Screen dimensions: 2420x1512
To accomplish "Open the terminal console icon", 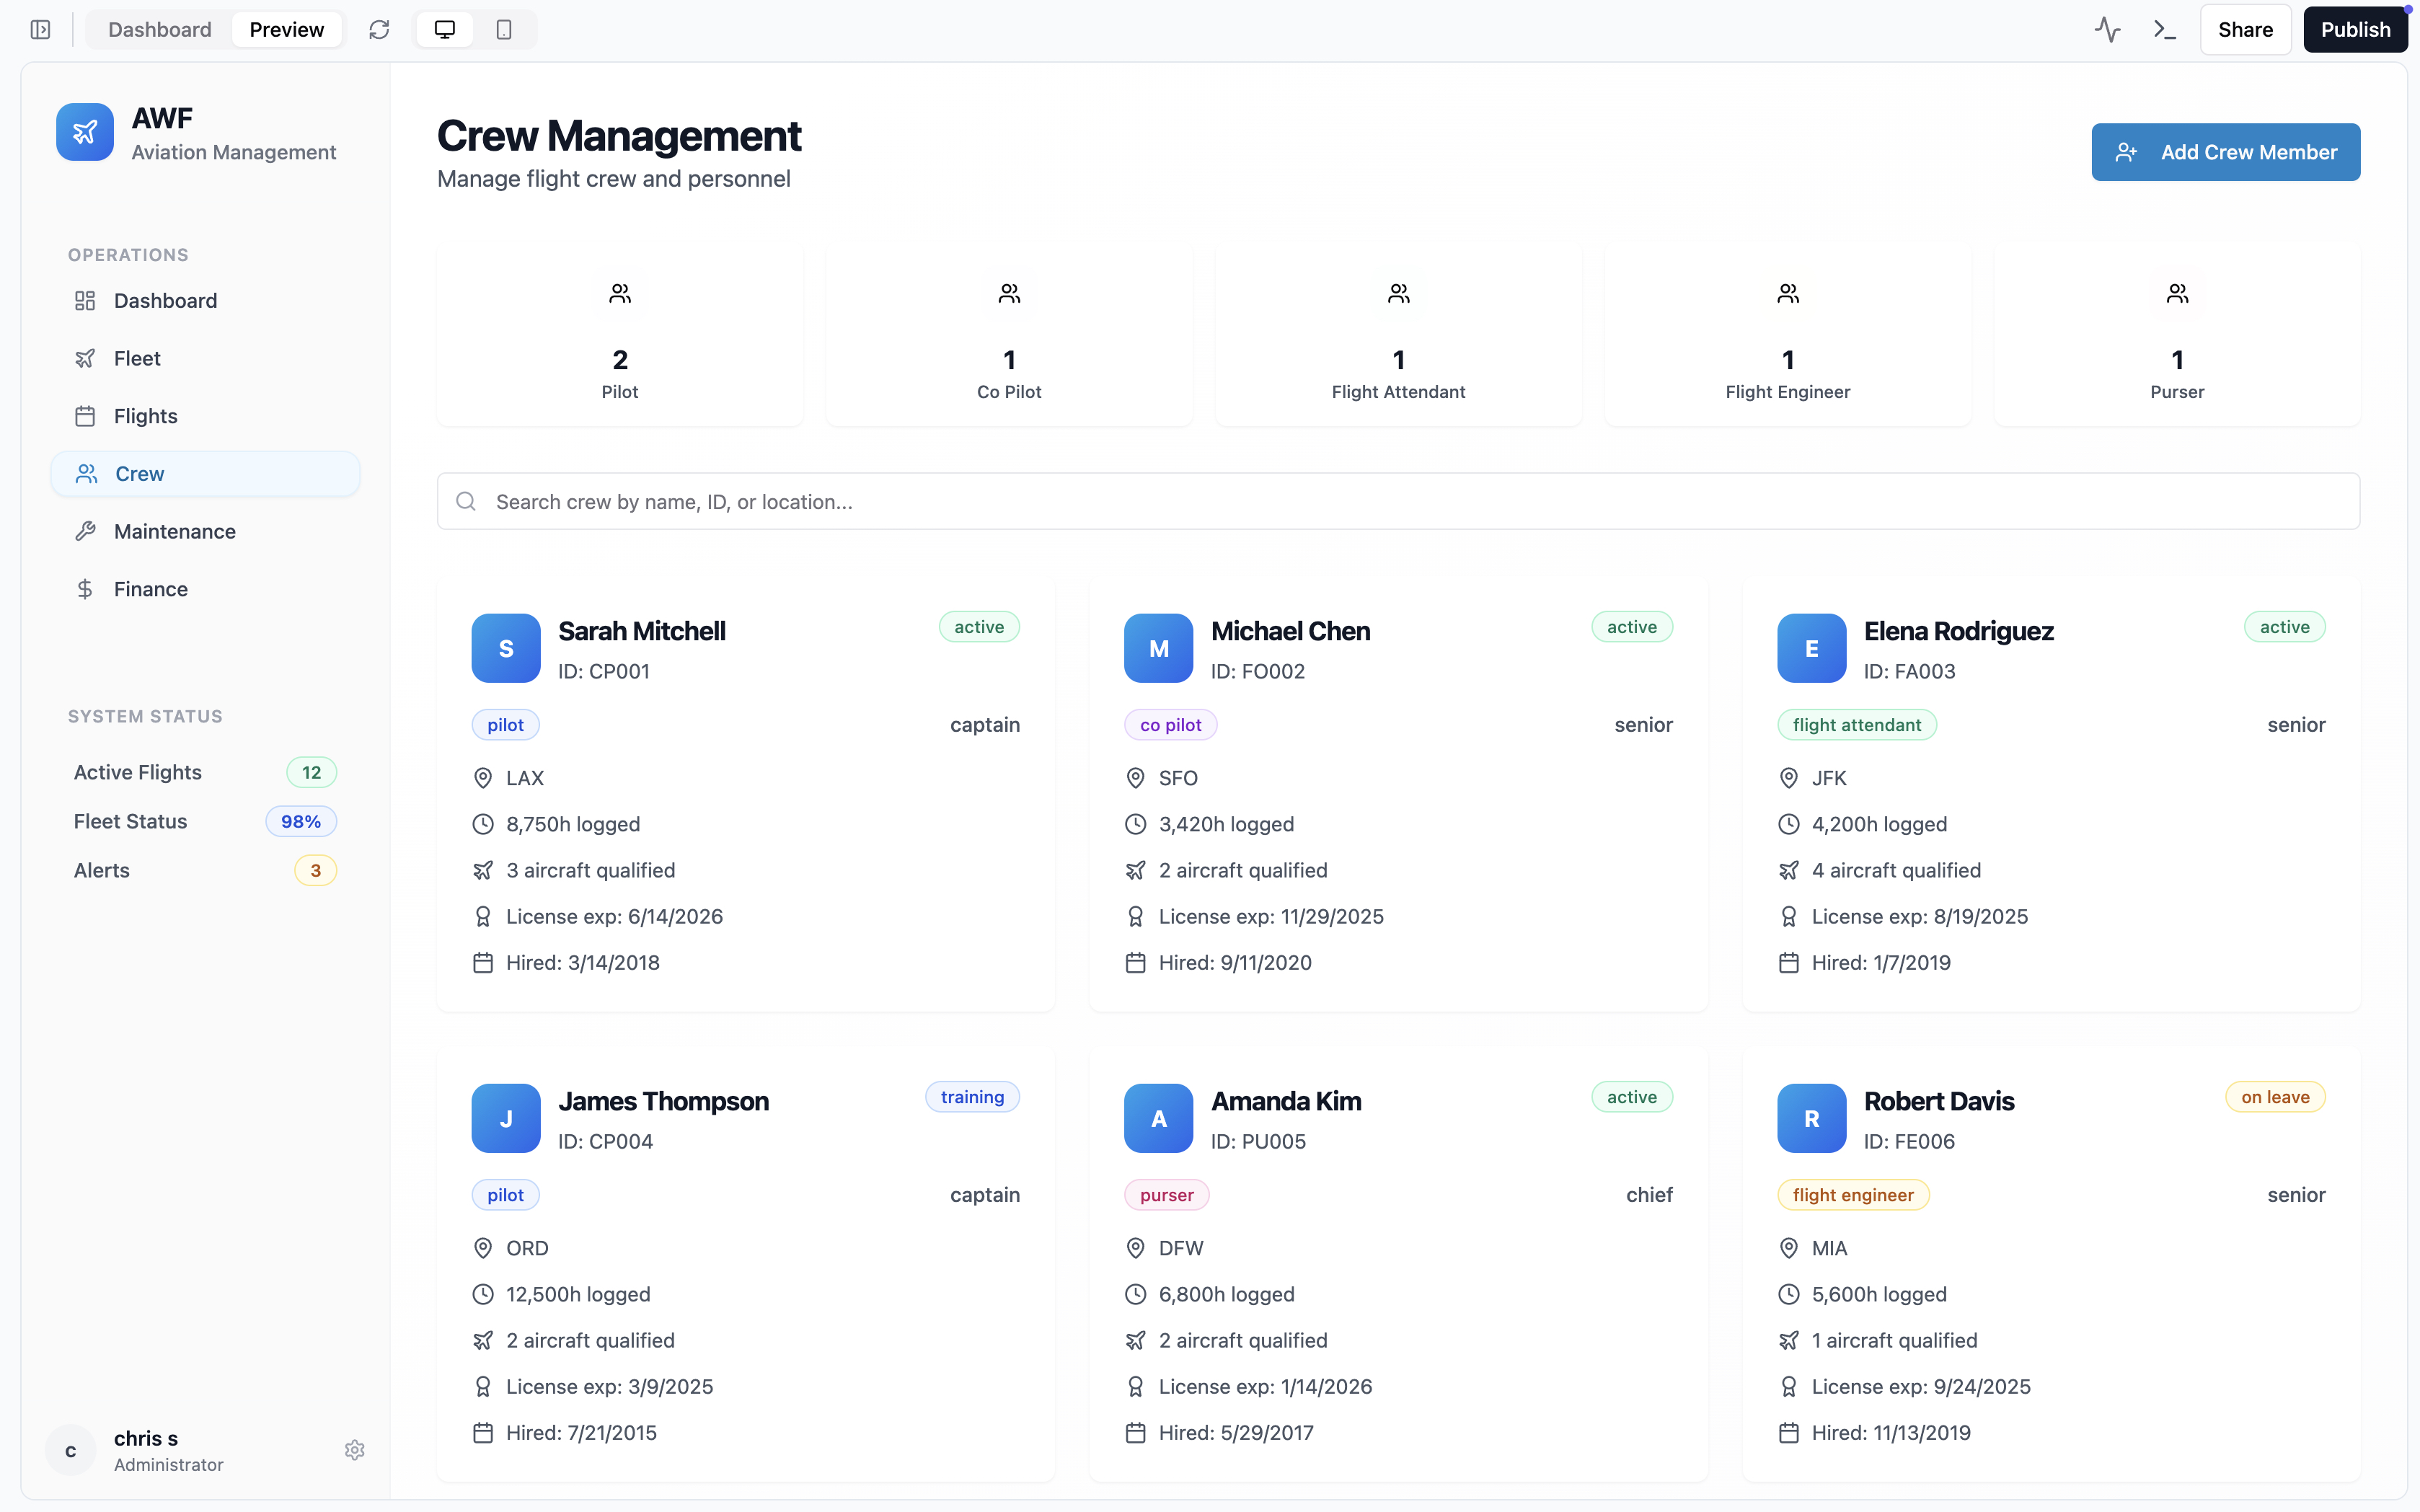I will click(2165, 30).
